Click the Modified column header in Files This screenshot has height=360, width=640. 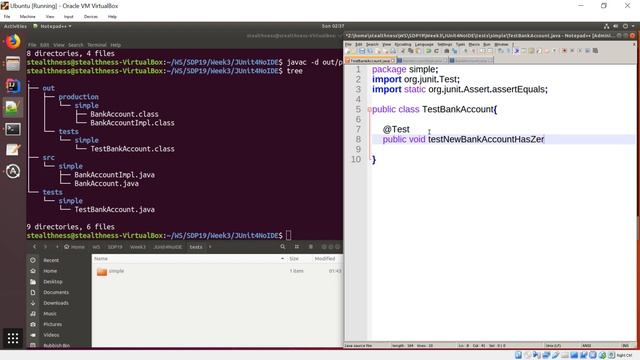coord(324,259)
